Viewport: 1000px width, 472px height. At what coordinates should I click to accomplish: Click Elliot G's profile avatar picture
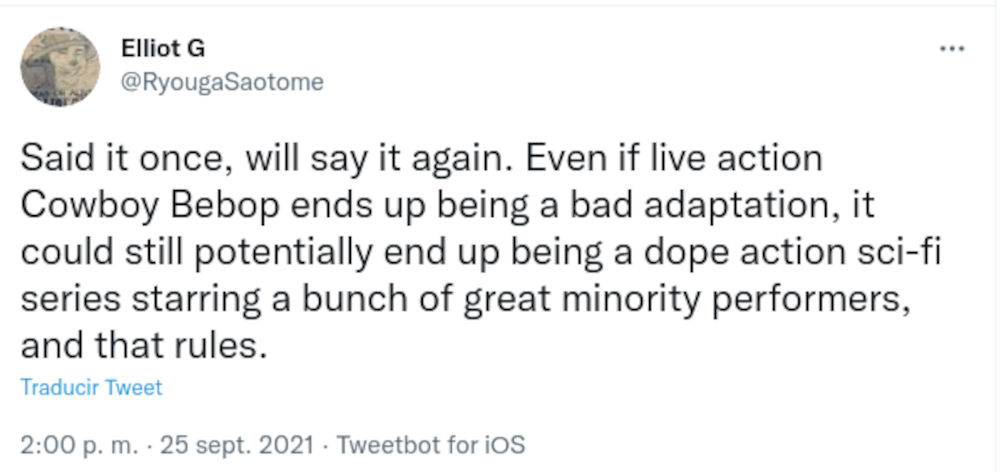60,67
